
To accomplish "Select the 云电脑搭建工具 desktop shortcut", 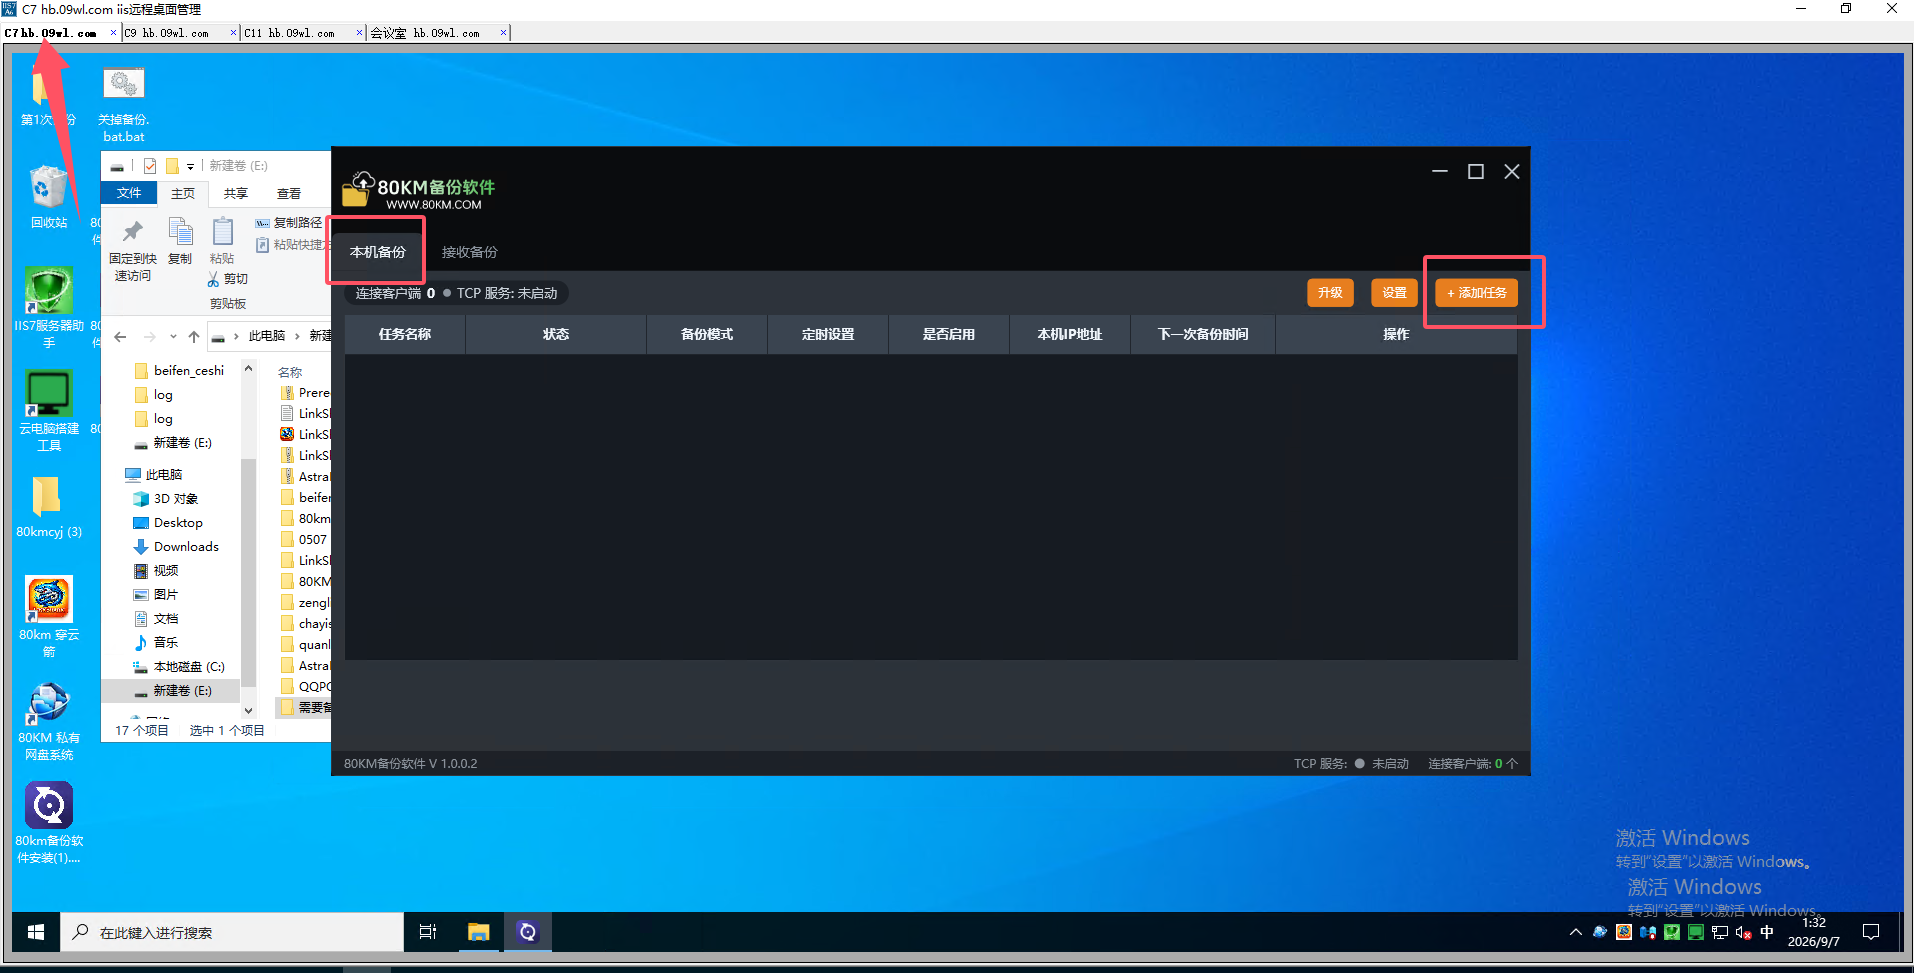I will pyautogui.click(x=49, y=410).
